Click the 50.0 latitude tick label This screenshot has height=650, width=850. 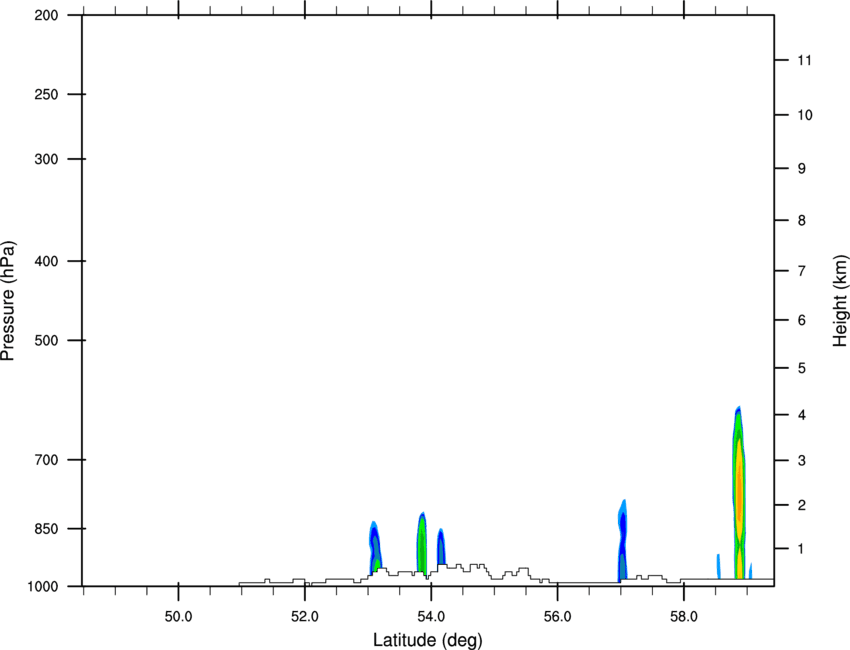pos(178,616)
